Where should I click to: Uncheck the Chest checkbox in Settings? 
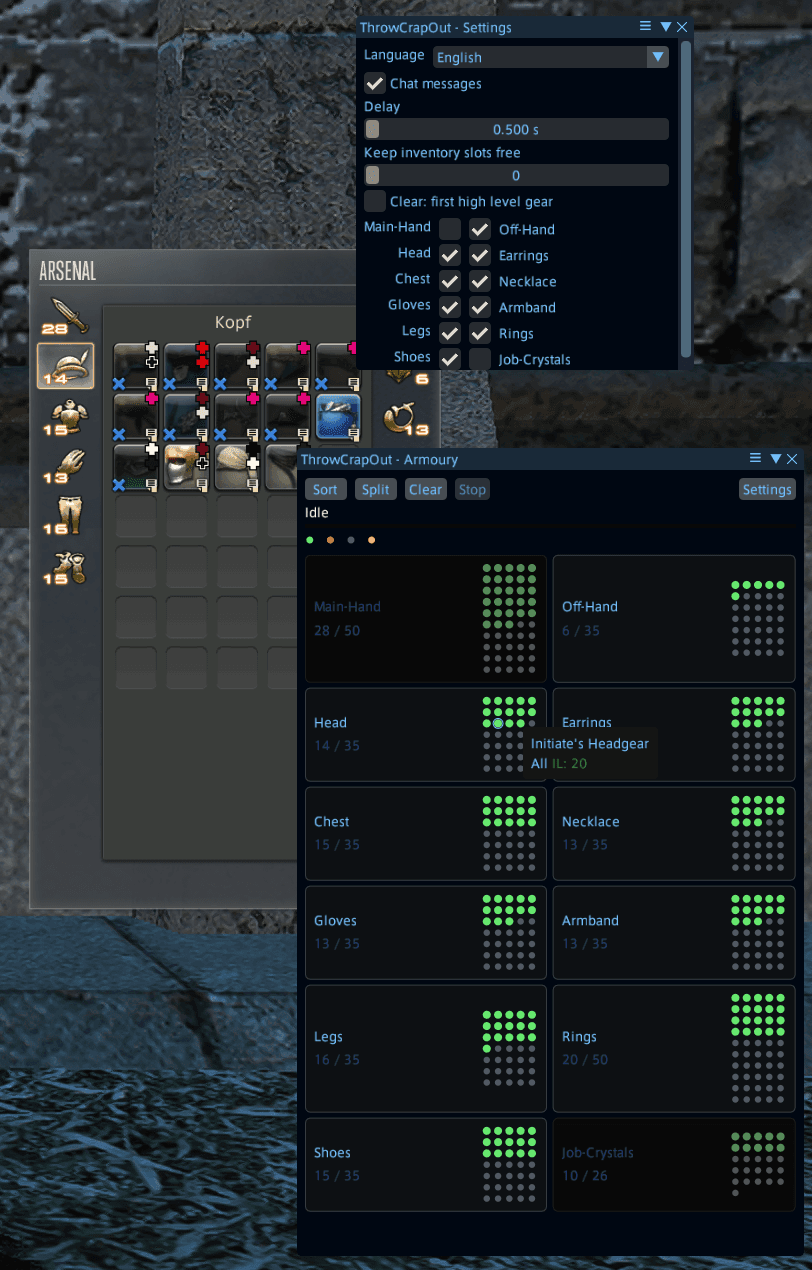pyautogui.click(x=450, y=281)
